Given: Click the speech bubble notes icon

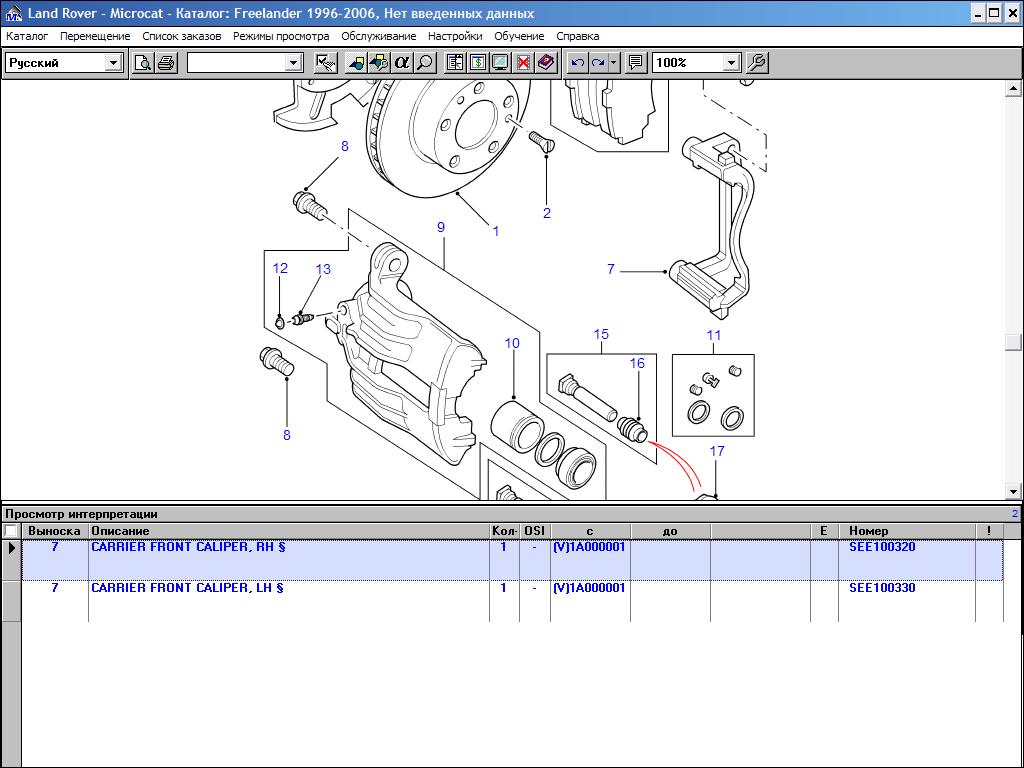Looking at the screenshot, I should [635, 63].
